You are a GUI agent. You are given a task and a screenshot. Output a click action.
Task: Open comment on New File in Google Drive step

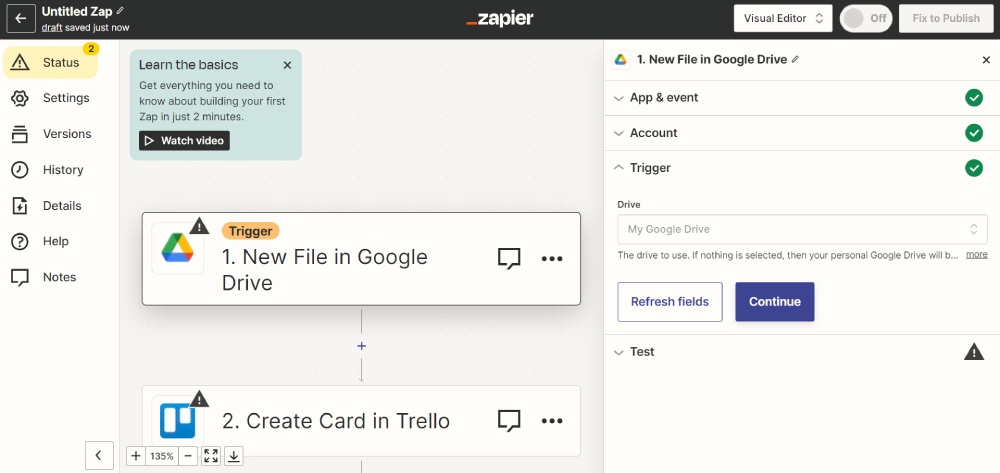point(509,259)
